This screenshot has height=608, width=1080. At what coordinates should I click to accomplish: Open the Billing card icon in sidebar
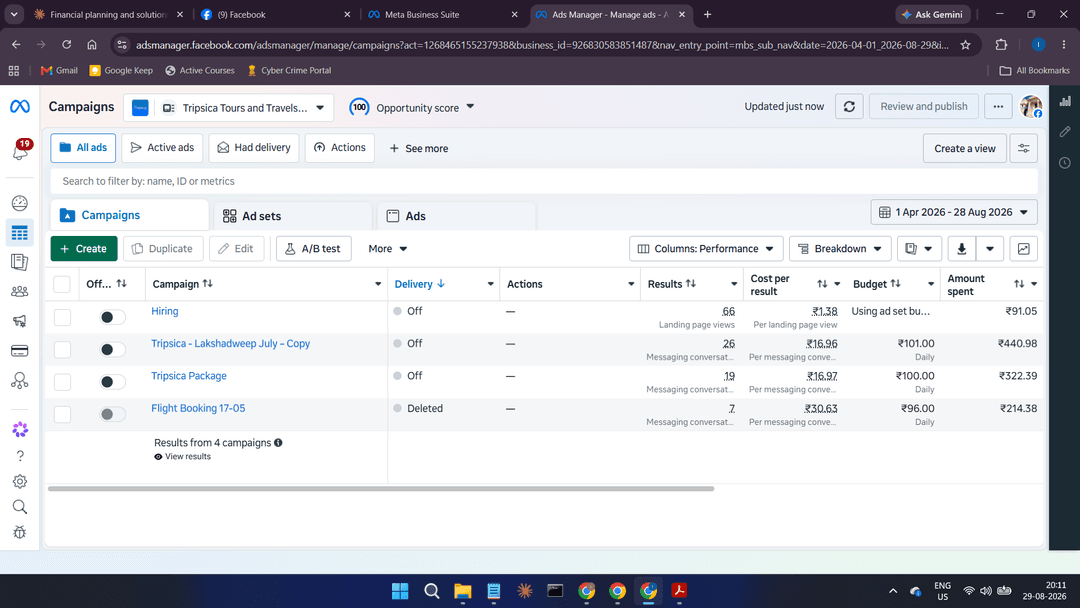[20, 350]
